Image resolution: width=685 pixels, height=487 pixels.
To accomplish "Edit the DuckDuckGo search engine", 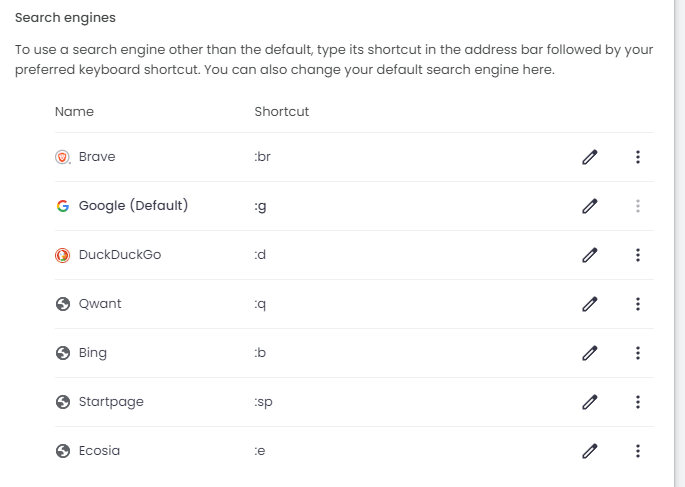I will (590, 255).
